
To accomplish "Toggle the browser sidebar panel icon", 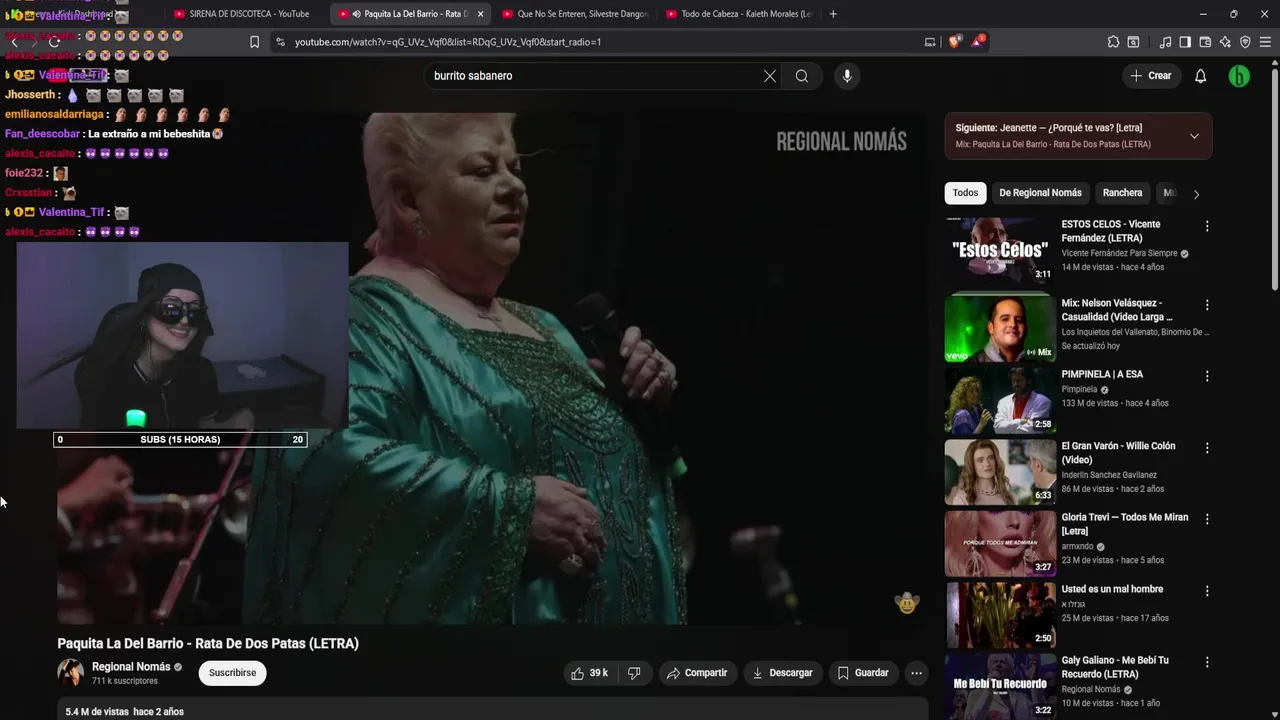I will [x=1185, y=42].
